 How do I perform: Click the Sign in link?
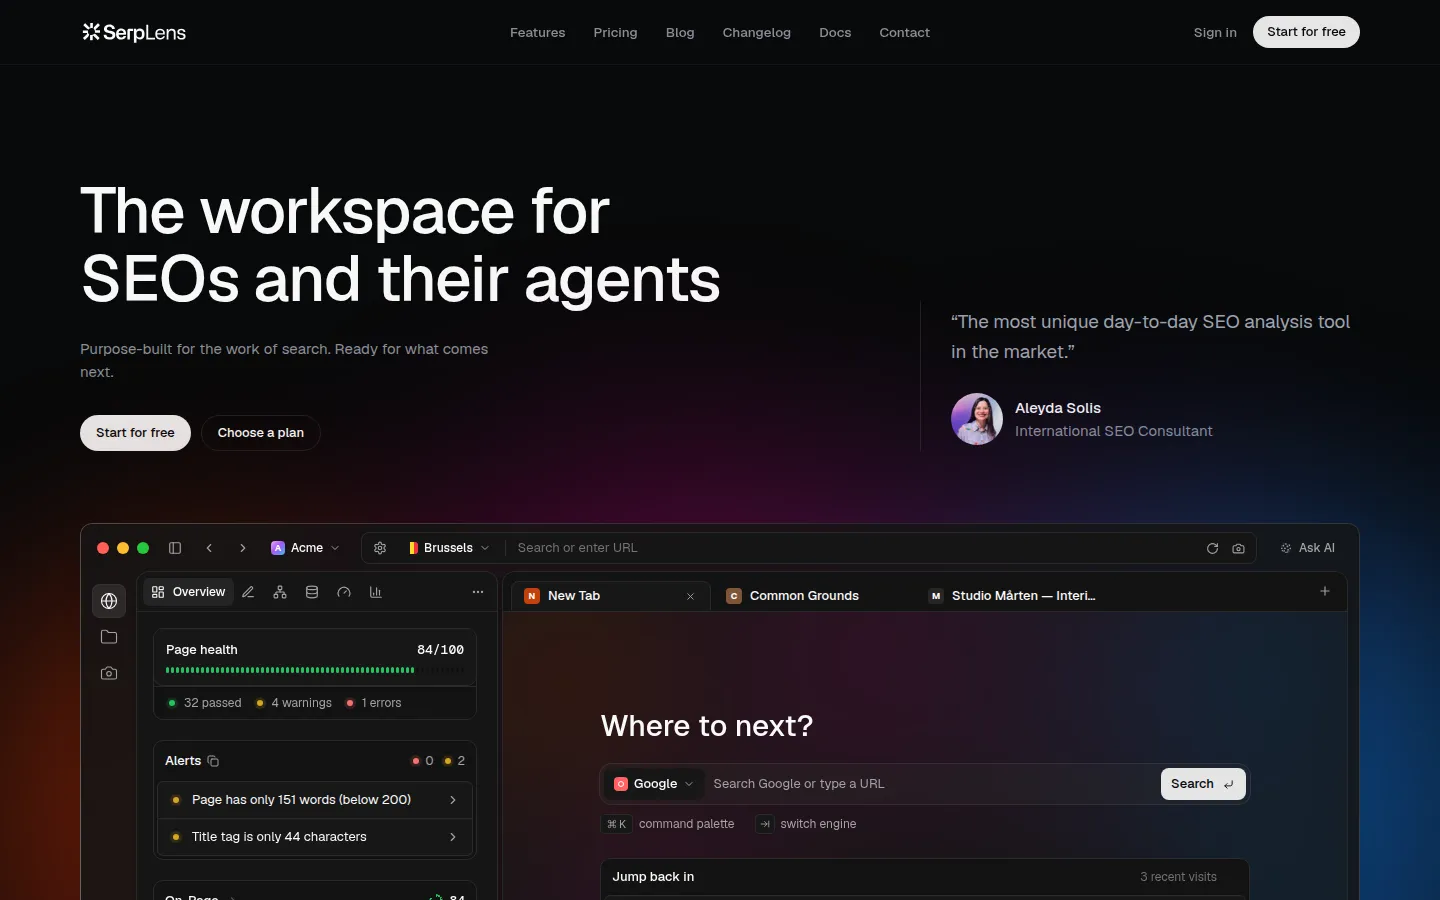[1215, 32]
